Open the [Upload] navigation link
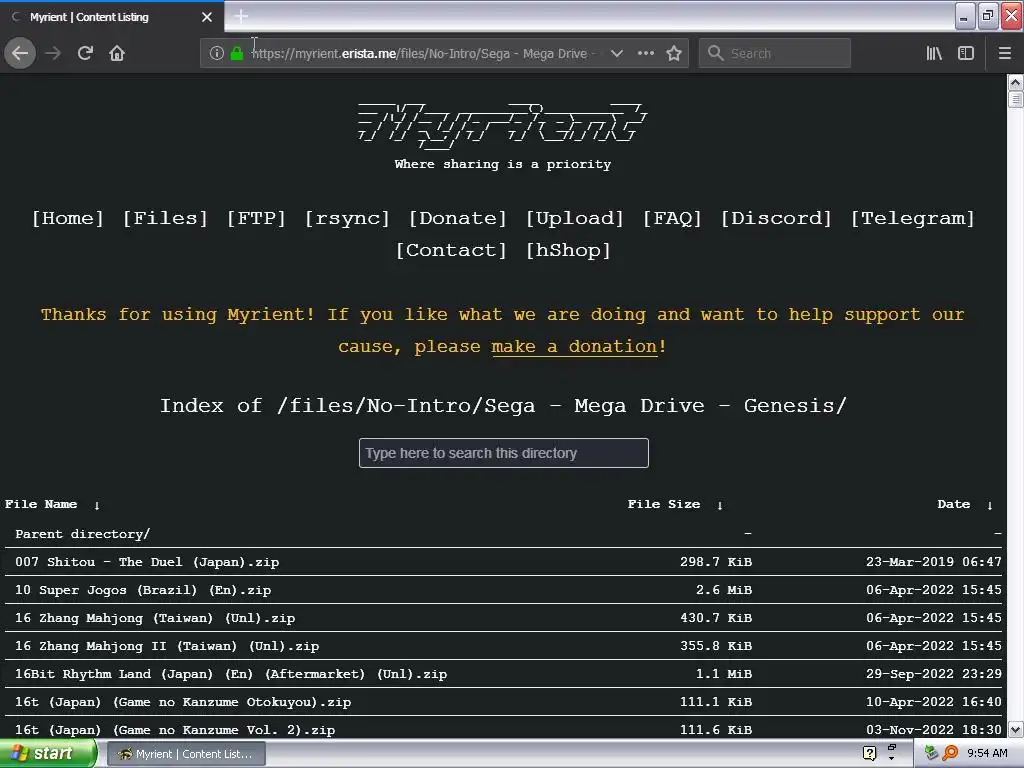The width and height of the screenshot is (1024, 768). point(575,218)
